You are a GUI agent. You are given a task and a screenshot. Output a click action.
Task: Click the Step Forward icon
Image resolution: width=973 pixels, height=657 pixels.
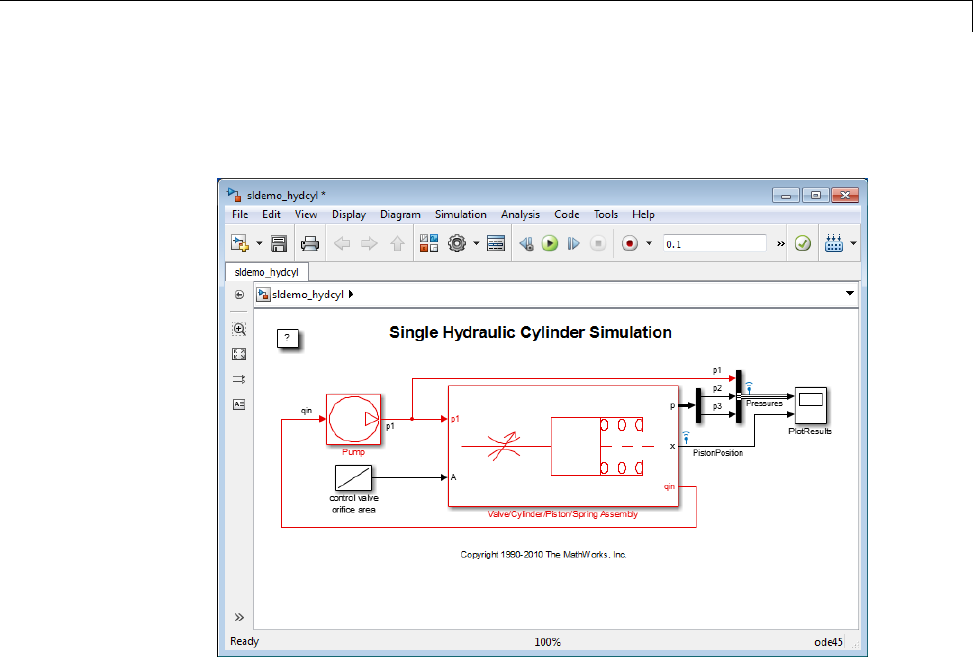tap(574, 243)
